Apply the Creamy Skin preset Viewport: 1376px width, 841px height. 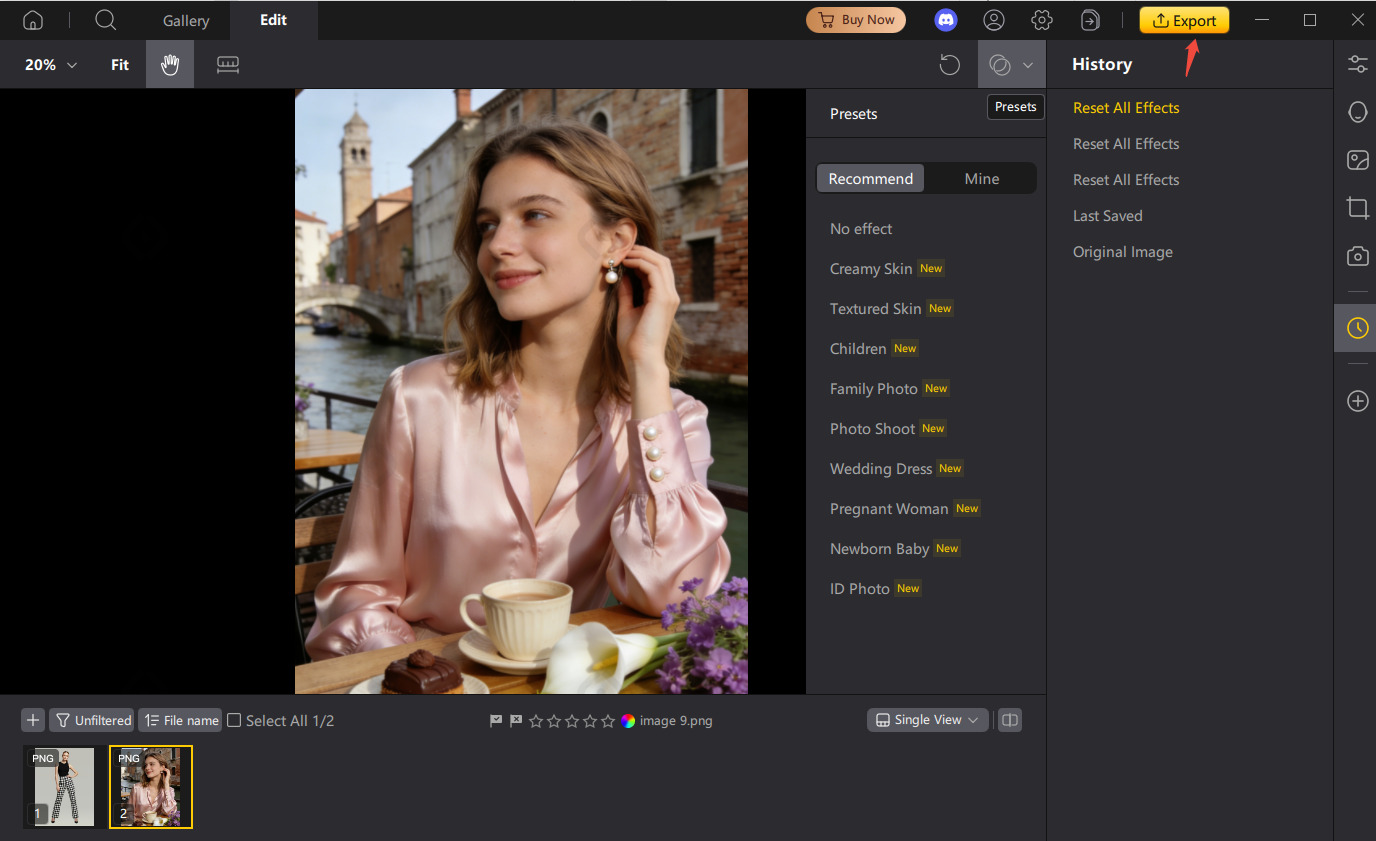870,269
